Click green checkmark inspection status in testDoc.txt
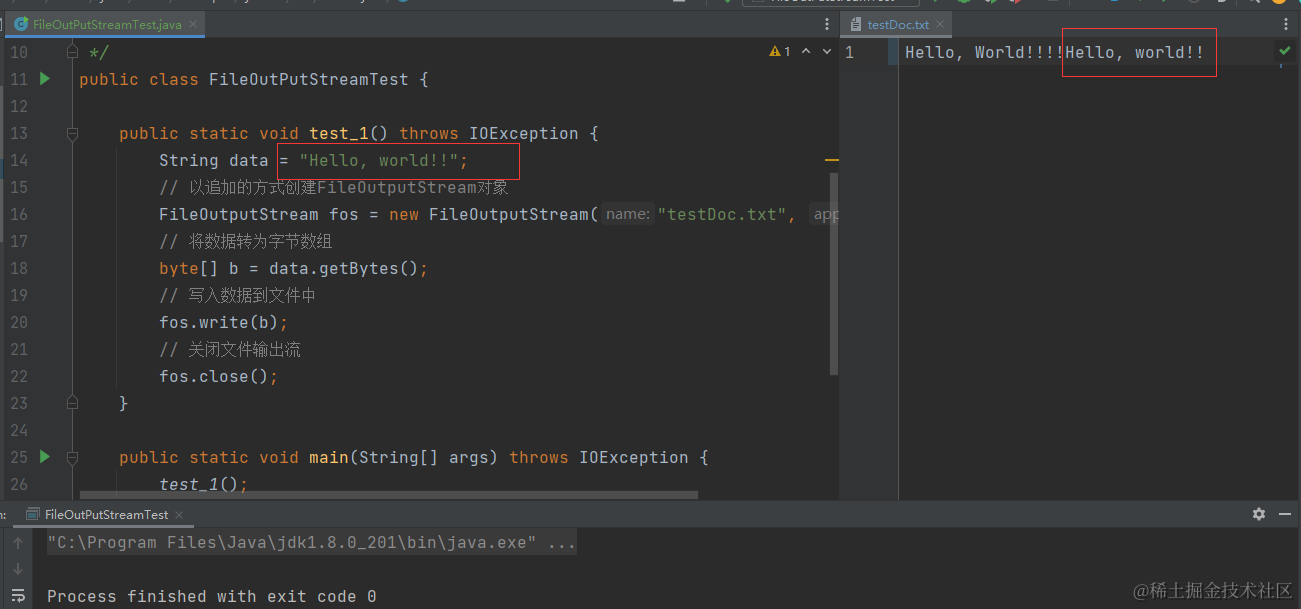 1285,51
